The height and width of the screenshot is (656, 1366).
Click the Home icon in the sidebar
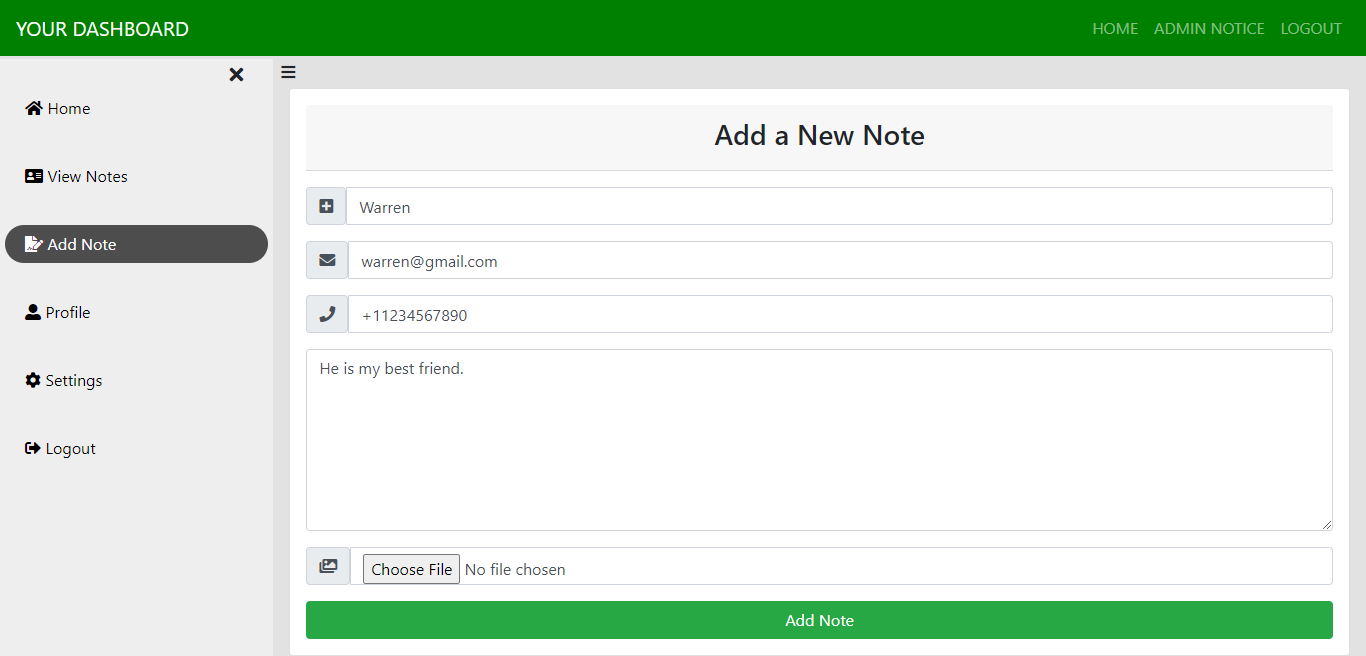coord(32,107)
